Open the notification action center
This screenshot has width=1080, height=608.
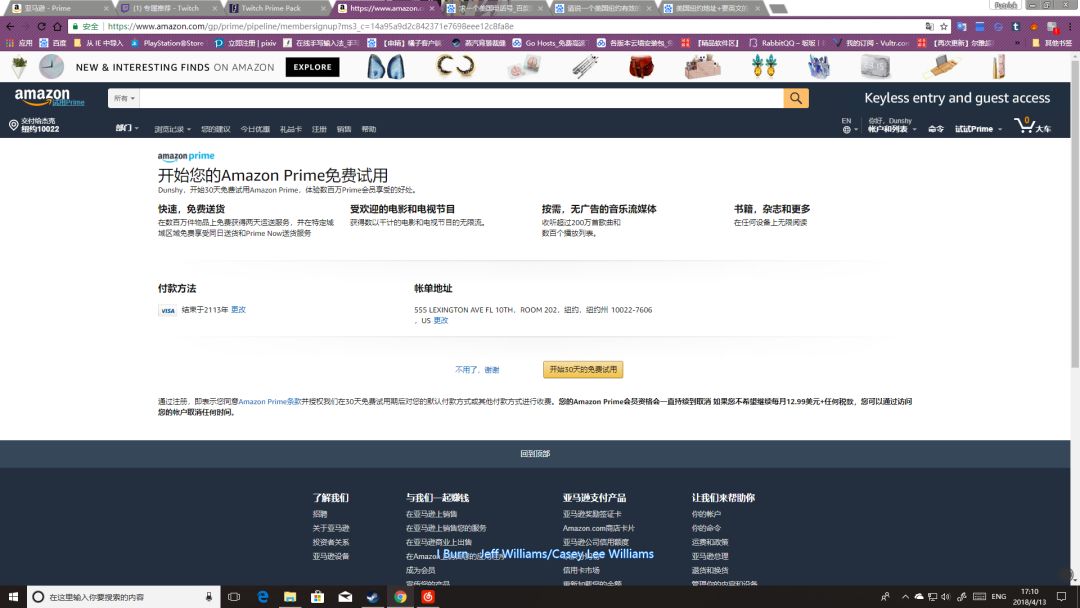click(1061, 596)
